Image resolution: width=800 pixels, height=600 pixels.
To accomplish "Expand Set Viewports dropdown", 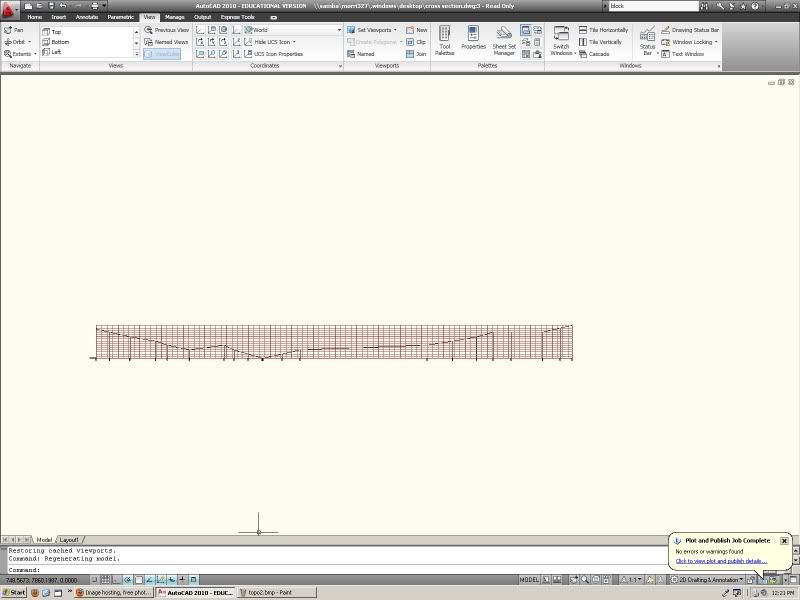I will pos(395,30).
